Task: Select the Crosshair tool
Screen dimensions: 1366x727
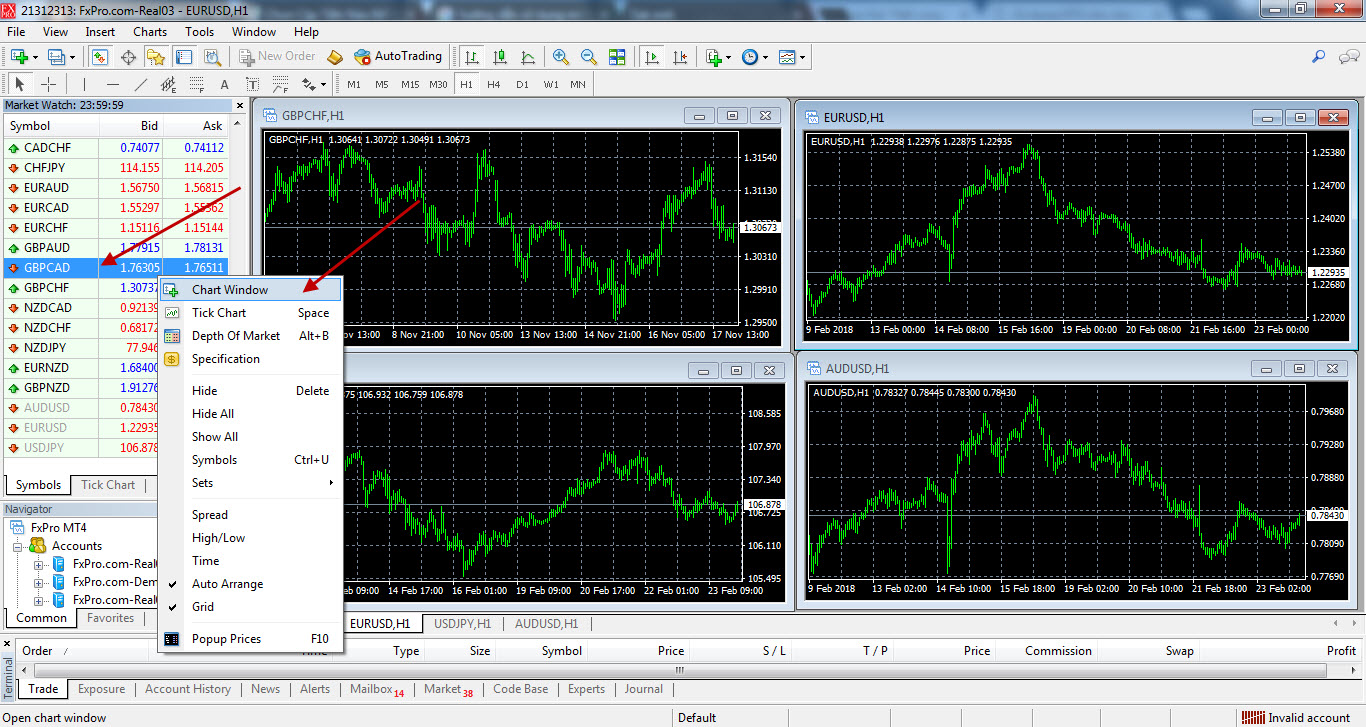Action: tap(48, 84)
